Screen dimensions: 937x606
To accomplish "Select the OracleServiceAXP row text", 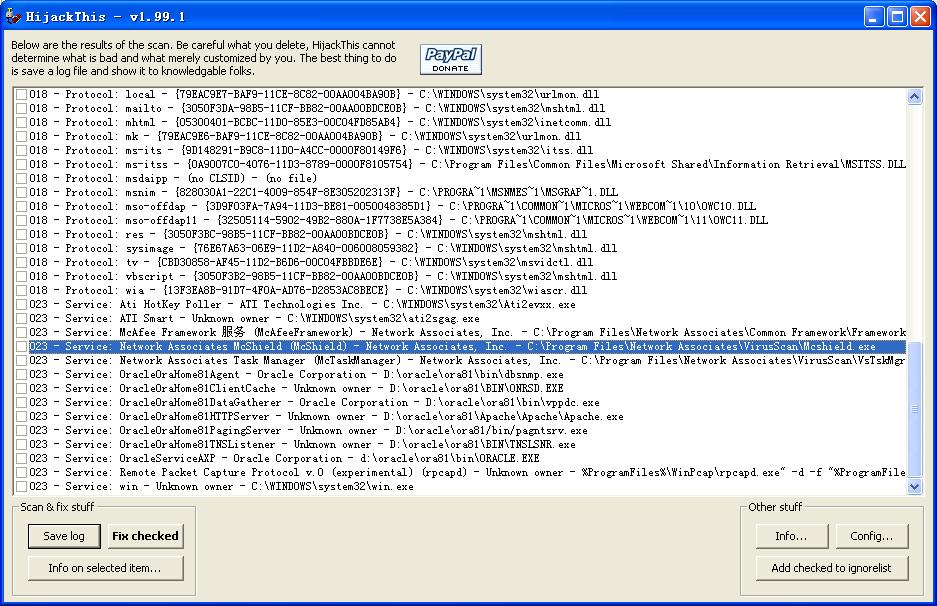I will click(284, 458).
